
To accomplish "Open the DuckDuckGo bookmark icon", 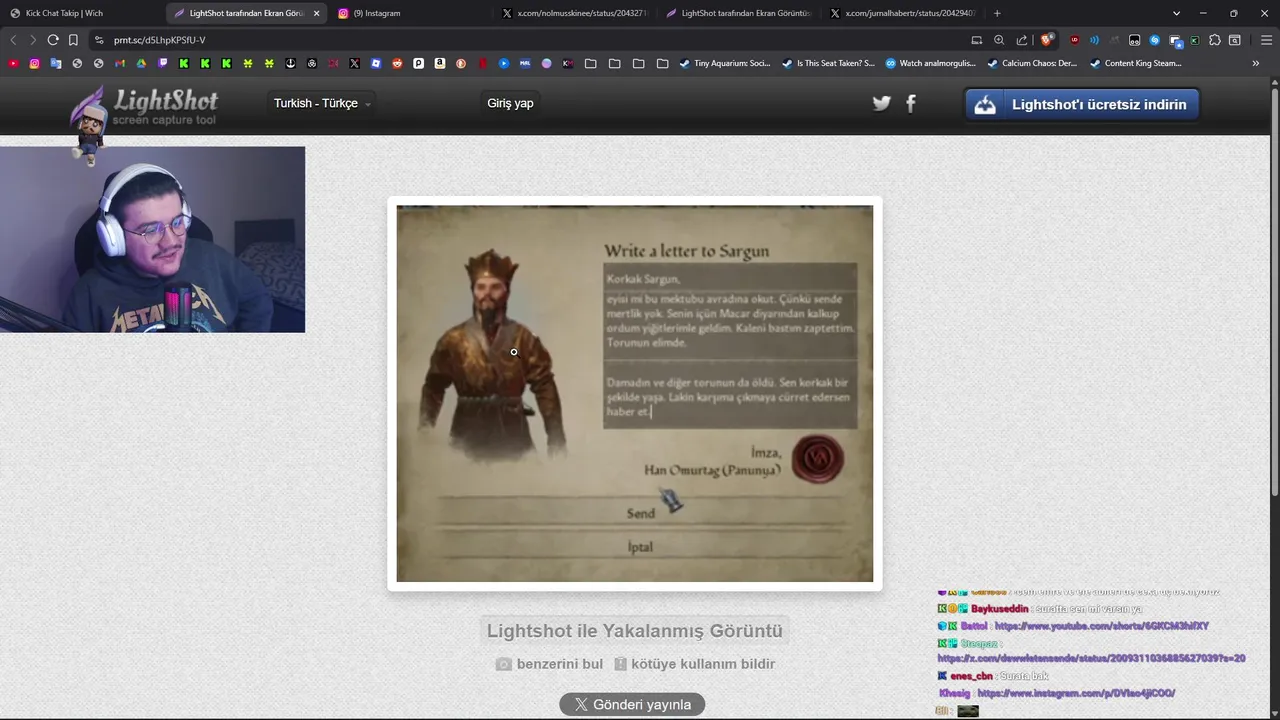I will (461, 63).
